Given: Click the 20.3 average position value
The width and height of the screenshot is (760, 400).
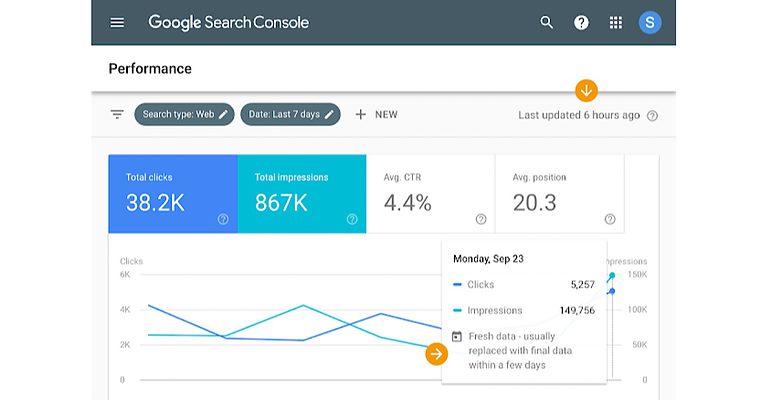Looking at the screenshot, I should [x=535, y=203].
